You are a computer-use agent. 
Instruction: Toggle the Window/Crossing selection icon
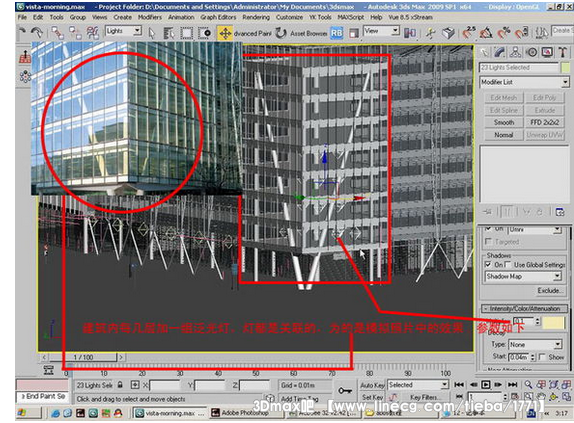[205, 33]
